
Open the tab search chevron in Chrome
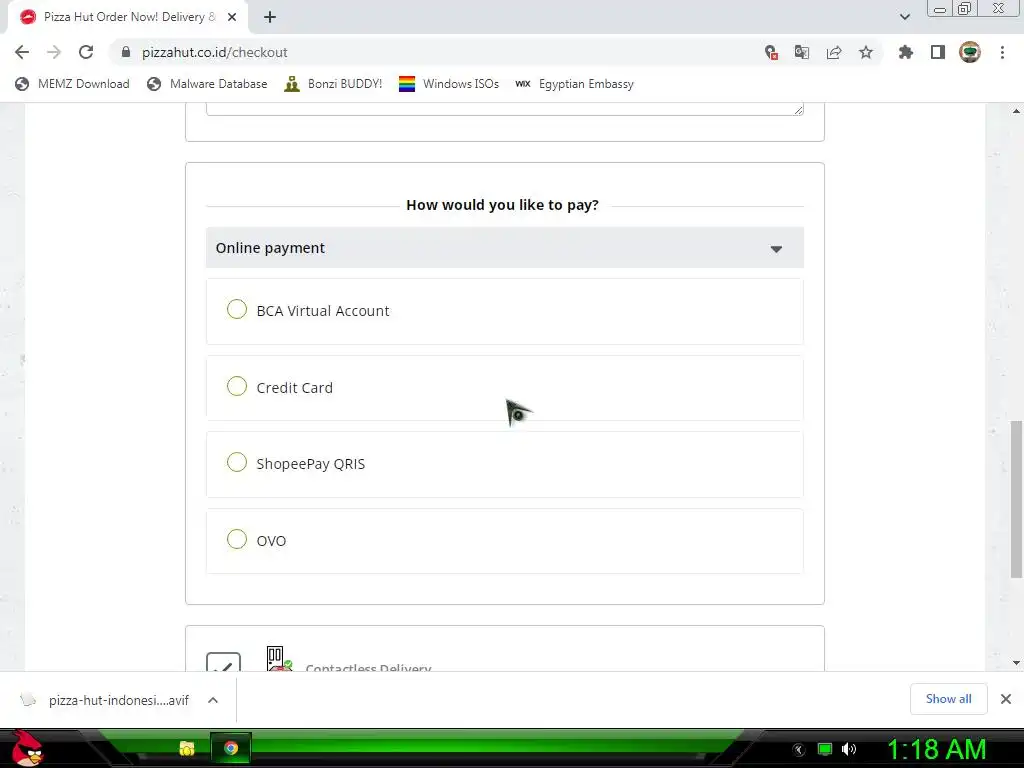pos(904,17)
